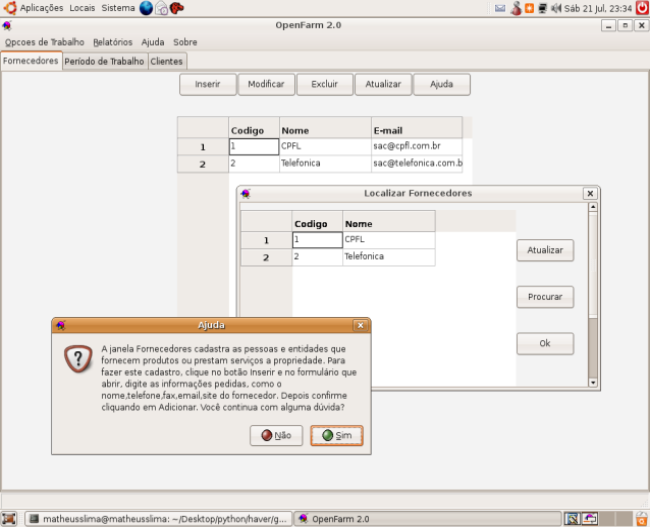The width and height of the screenshot is (650, 527).
Task: Open the Relatórios menu
Action: 113,42
